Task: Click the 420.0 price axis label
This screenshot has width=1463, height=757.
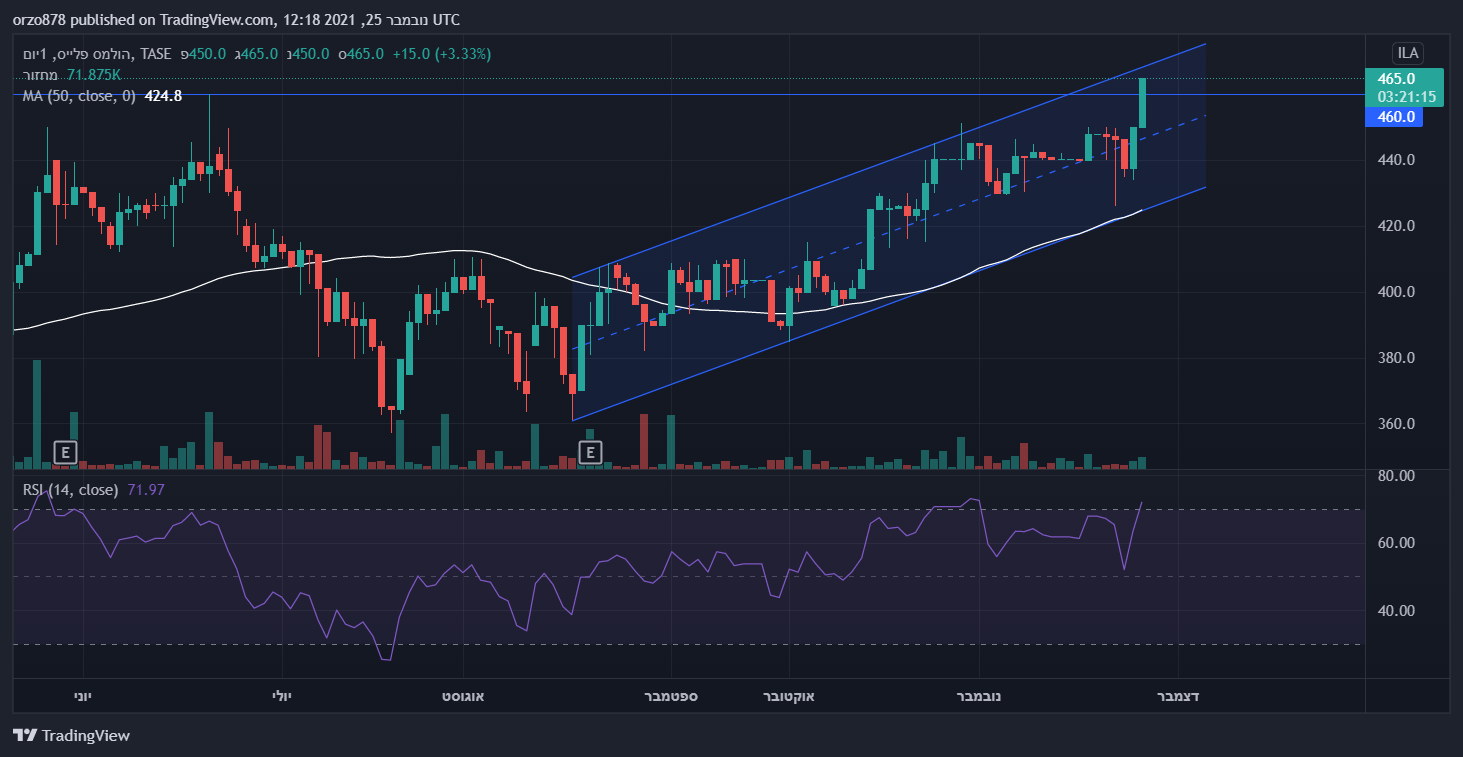Action: point(1395,226)
